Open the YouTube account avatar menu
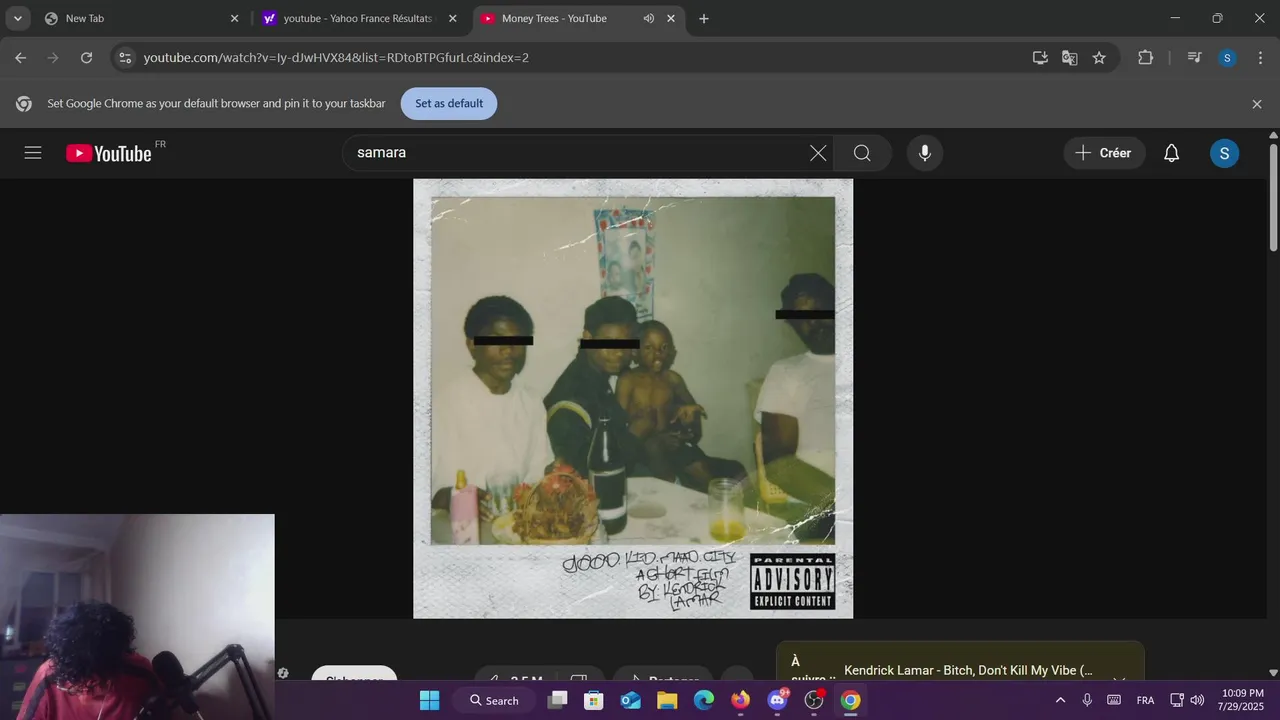The image size is (1280, 720). click(1224, 153)
